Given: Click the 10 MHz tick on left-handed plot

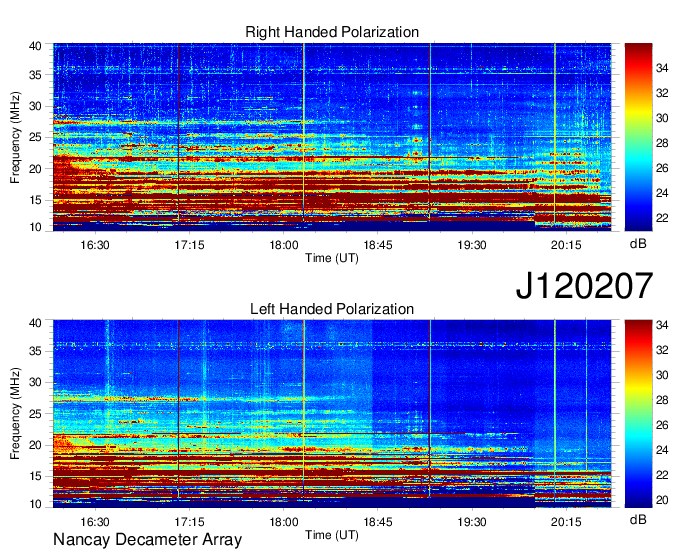Looking at the screenshot, I should click(35, 504).
